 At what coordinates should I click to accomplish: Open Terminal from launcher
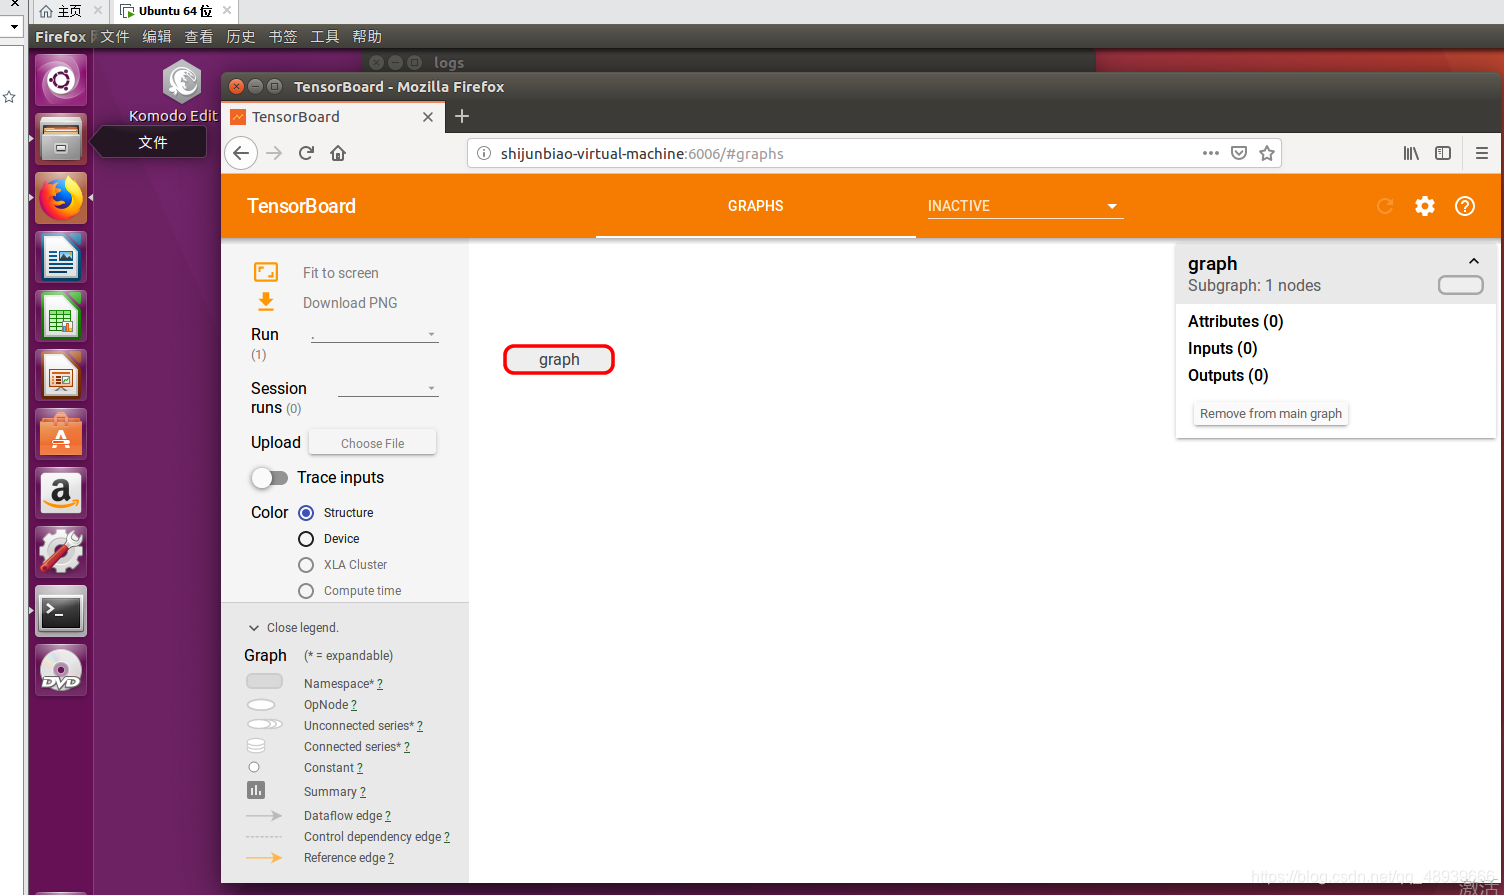point(61,611)
